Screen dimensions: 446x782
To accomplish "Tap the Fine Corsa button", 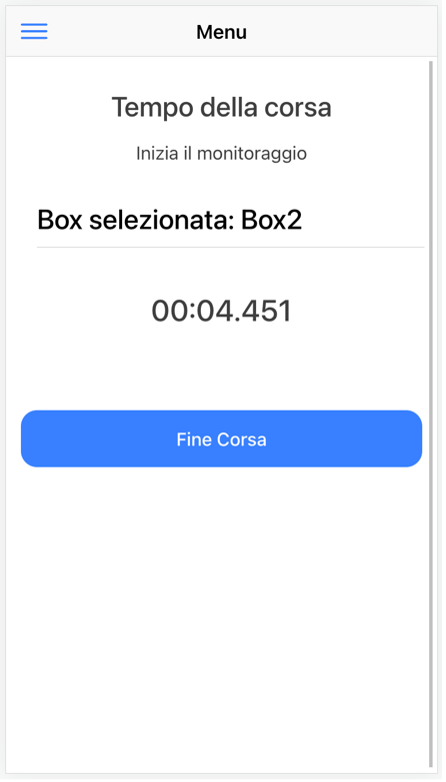I will (x=222, y=439).
